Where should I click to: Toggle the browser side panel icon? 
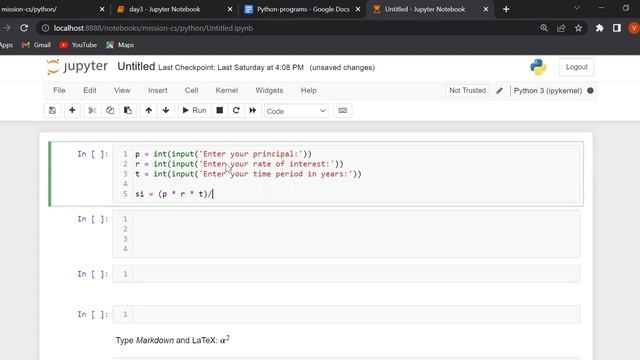click(x=617, y=28)
